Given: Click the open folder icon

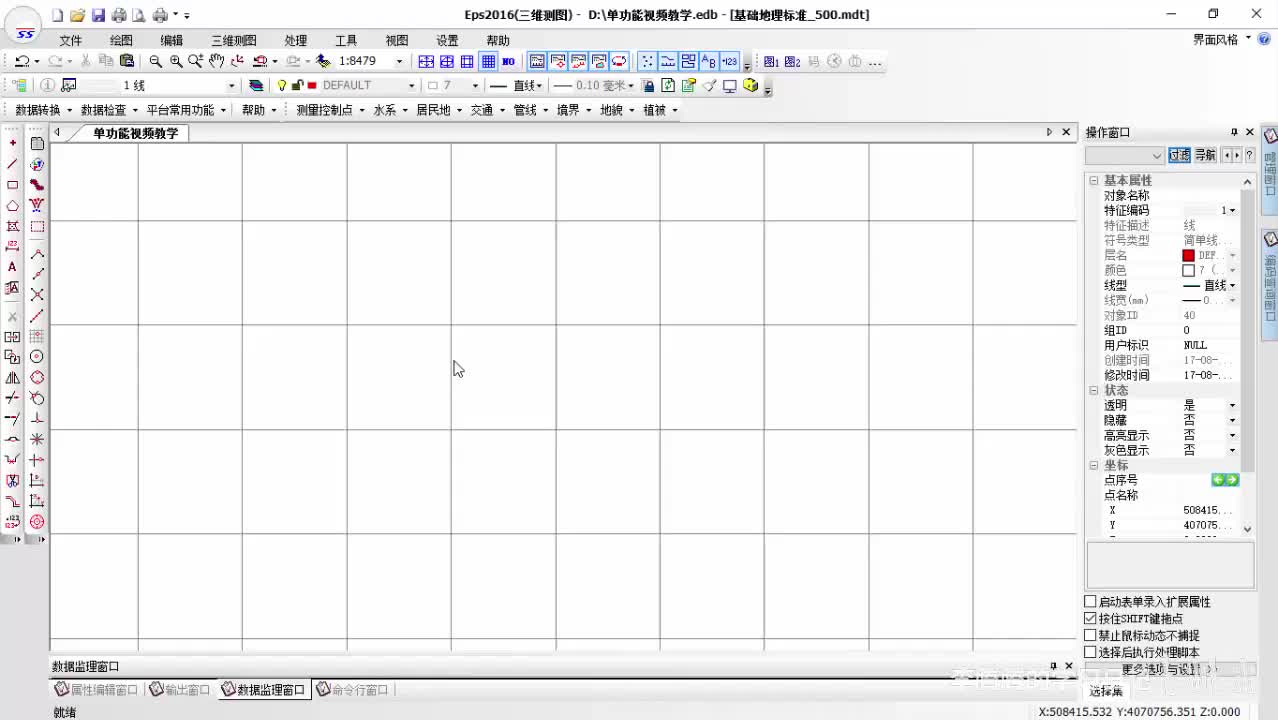Looking at the screenshot, I should click(78, 15).
